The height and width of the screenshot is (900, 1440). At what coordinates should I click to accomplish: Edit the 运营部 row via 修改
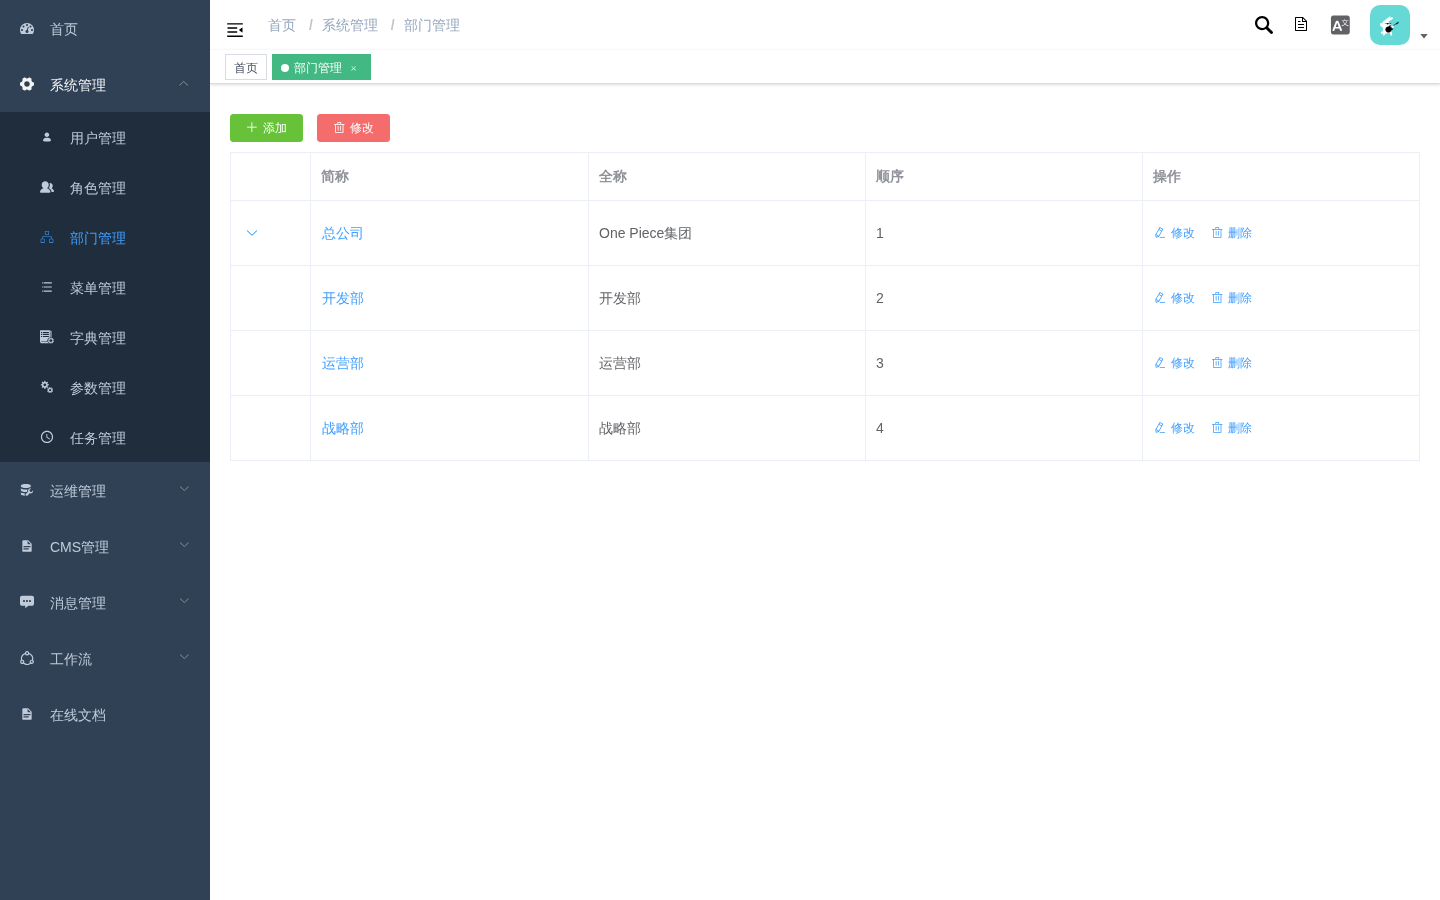tap(1174, 363)
